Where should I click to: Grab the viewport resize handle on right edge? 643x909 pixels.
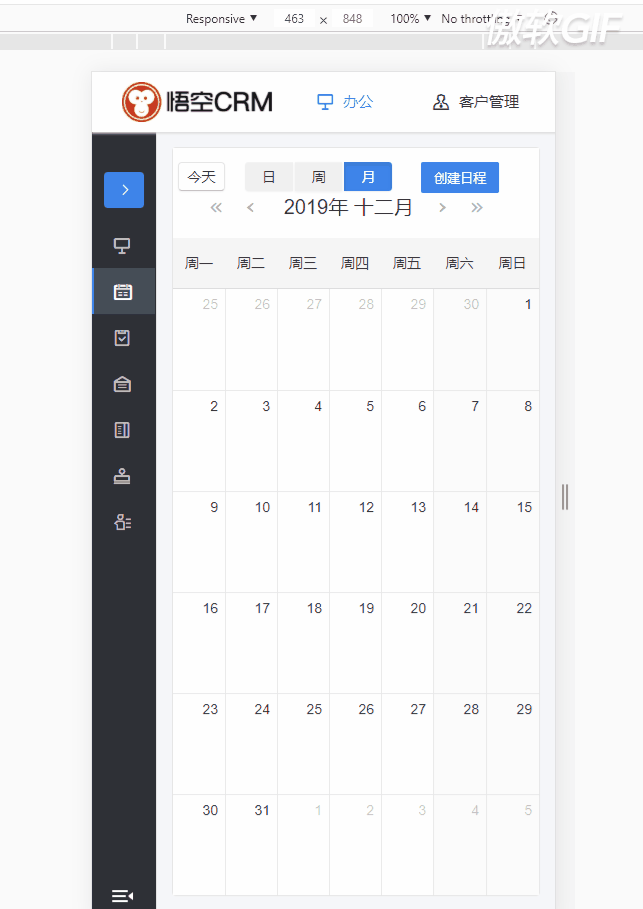(565, 497)
